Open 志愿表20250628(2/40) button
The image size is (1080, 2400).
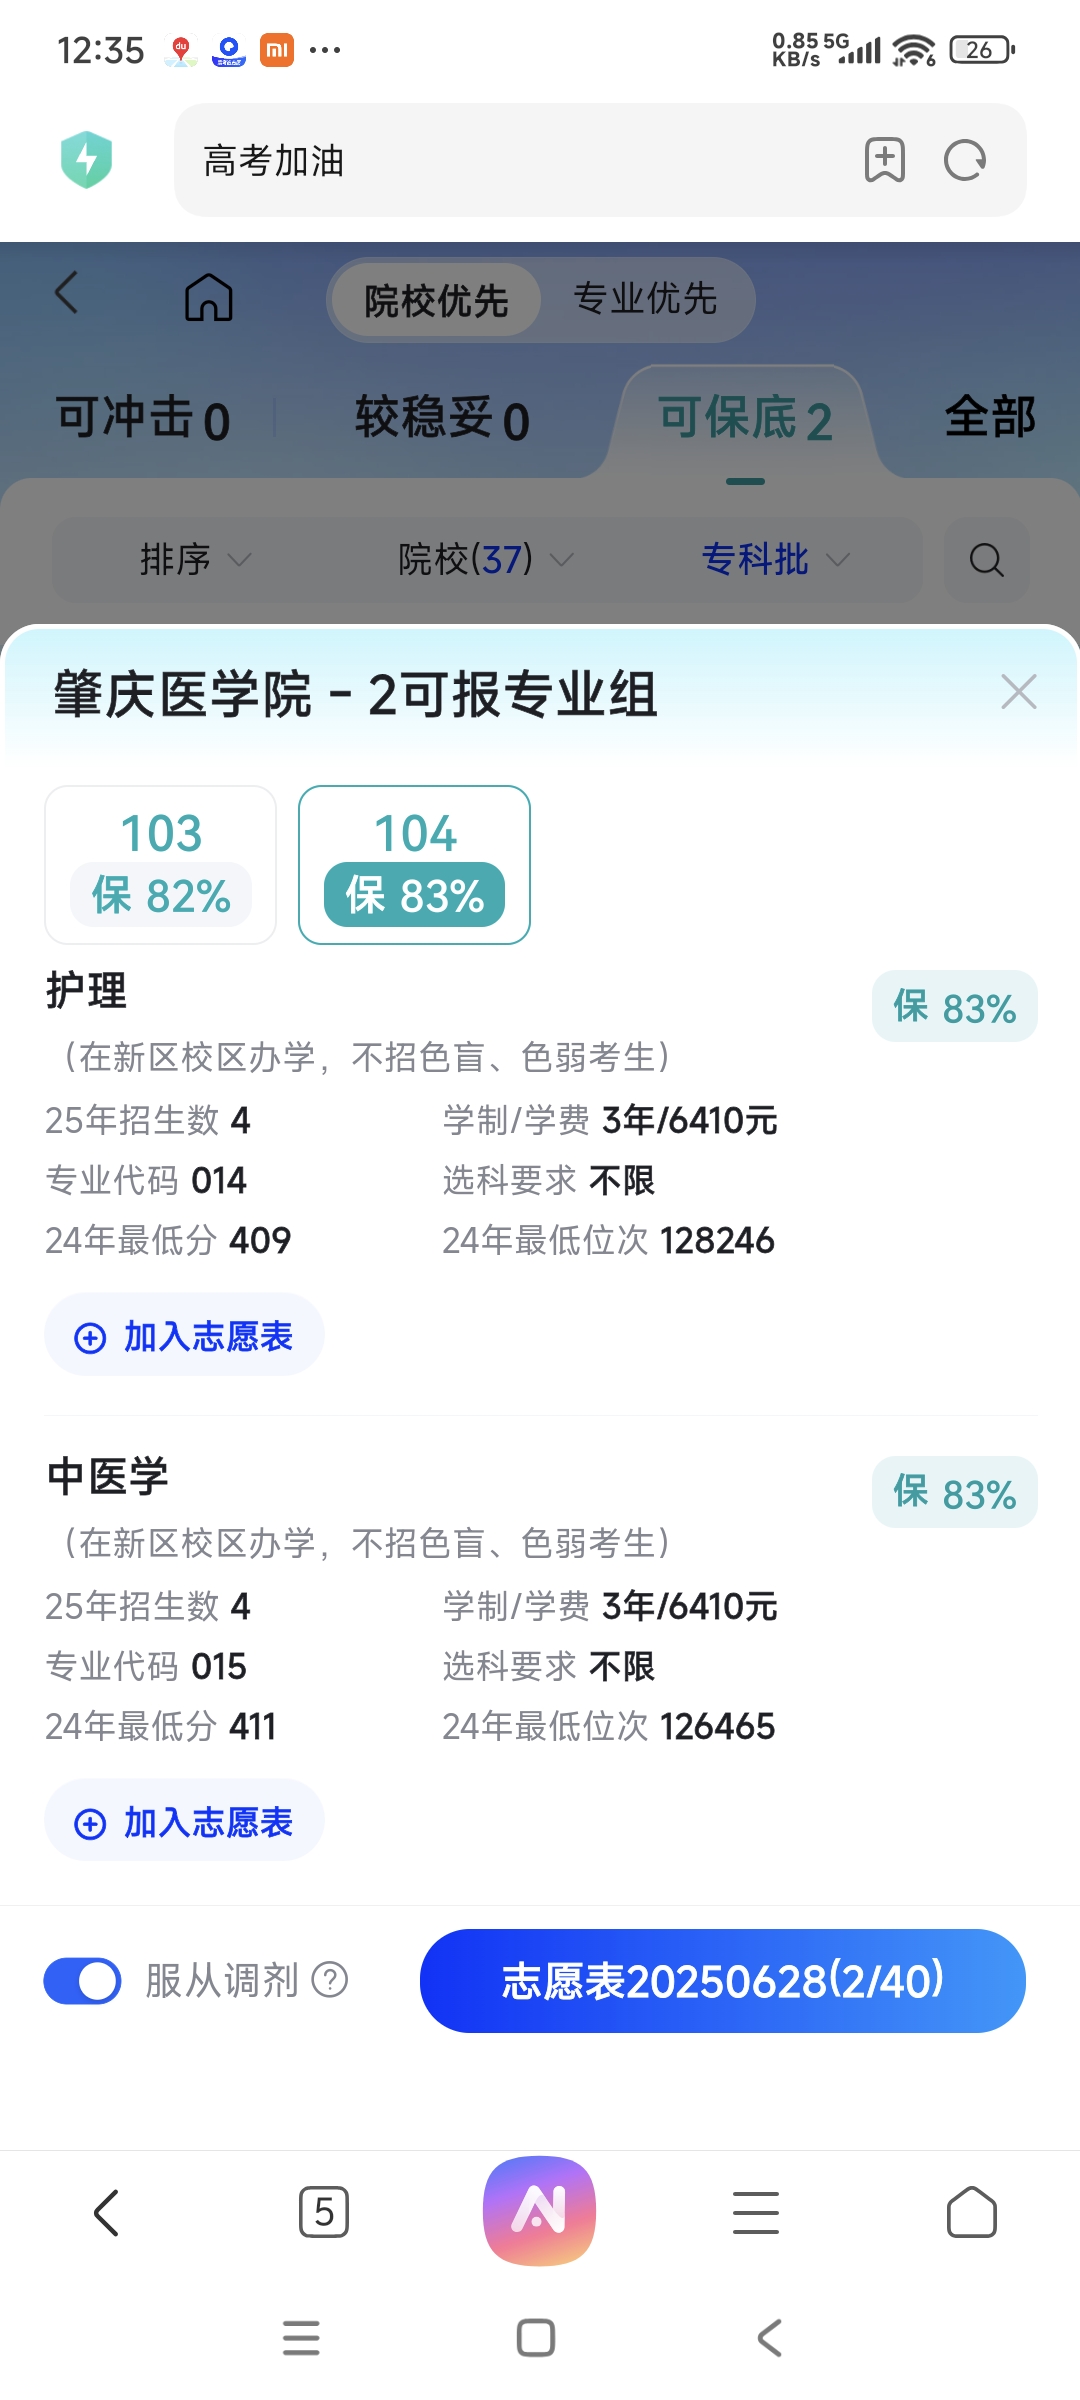(722, 1981)
